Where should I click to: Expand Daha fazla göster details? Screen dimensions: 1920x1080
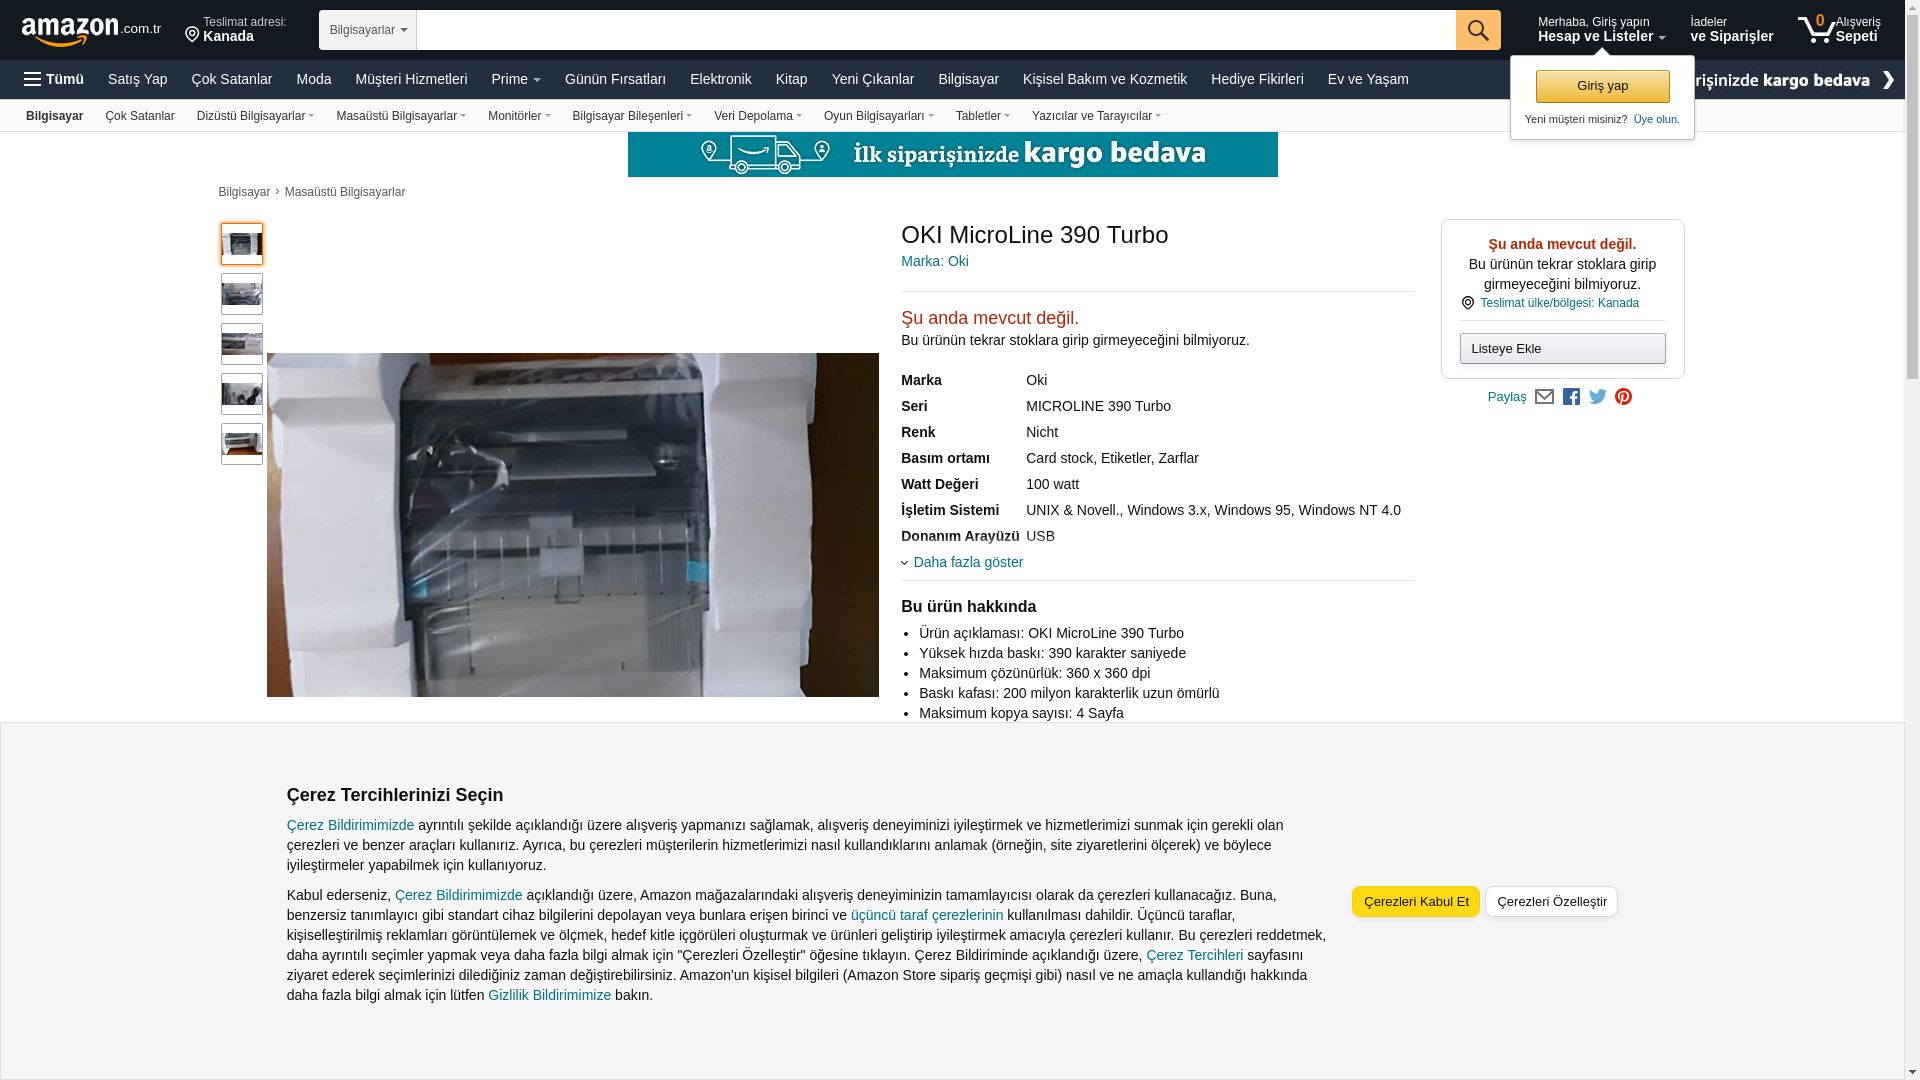[967, 562]
